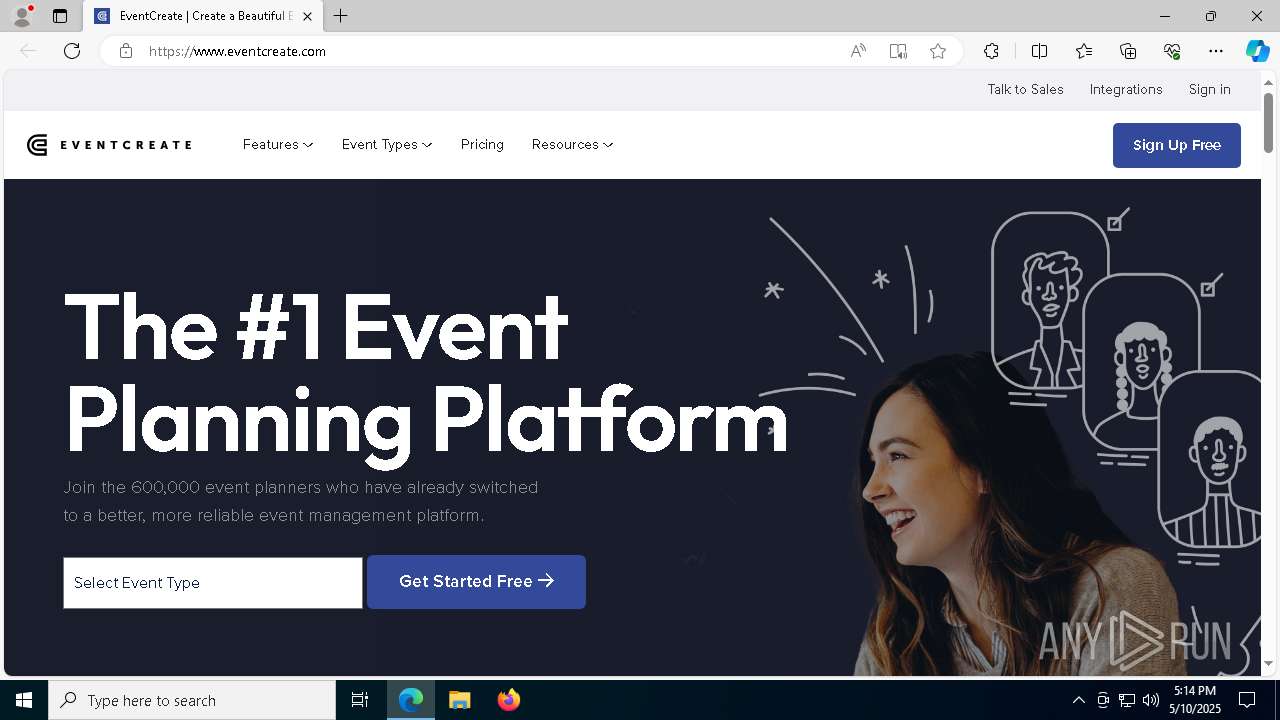Open the volume control icon
This screenshot has width=1280, height=720.
[x=1151, y=700]
